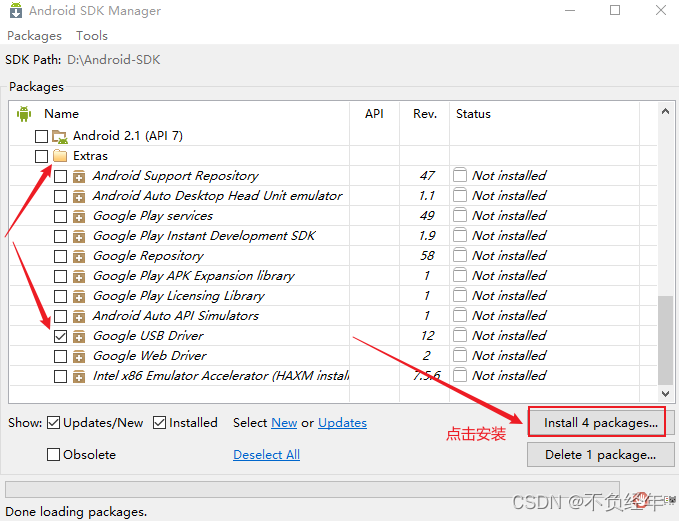
Task: Click the package icon for Google Web Driver
Action: pyautogui.click(x=79, y=356)
